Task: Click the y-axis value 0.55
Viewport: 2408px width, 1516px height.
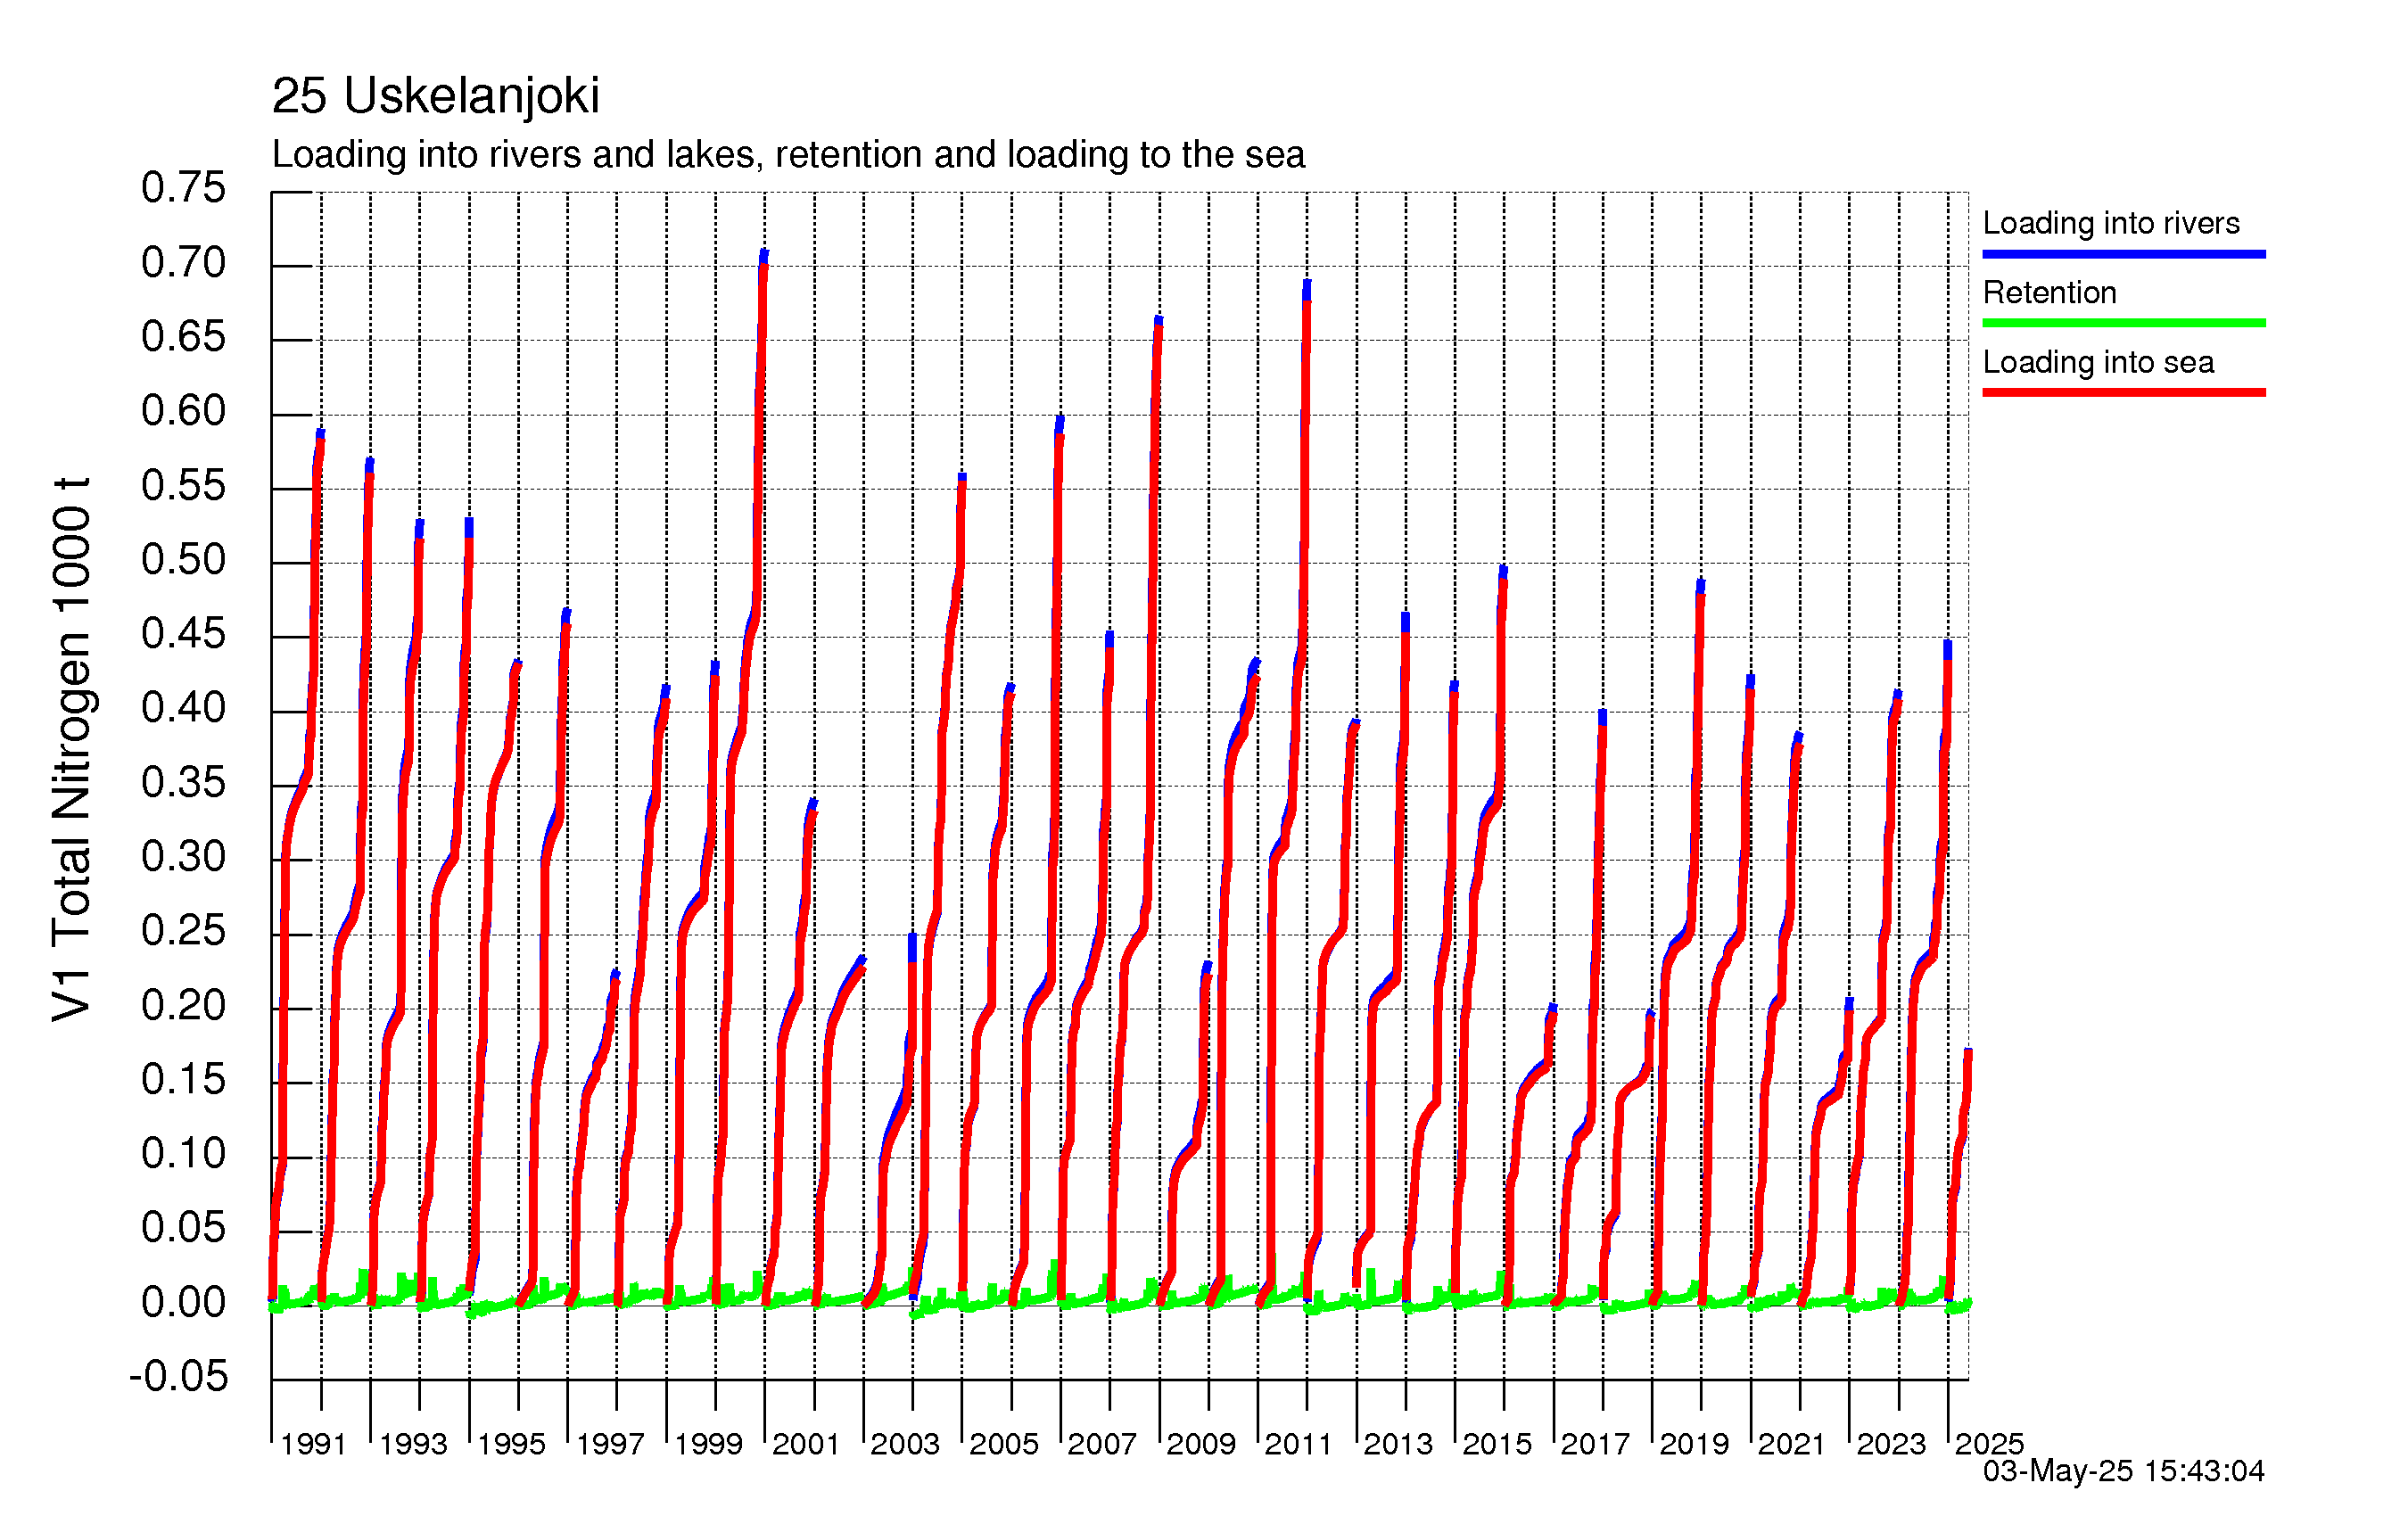Action: [x=183, y=486]
